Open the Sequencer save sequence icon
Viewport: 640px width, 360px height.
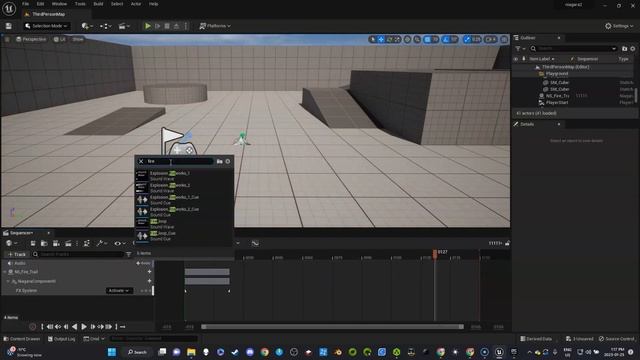click(33, 244)
